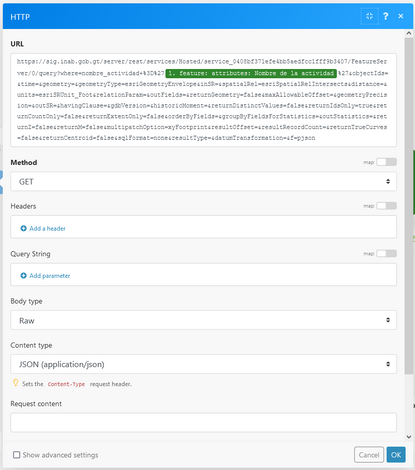The image size is (415, 470).
Task: Click the plus icon beside Add parameter
Action: click(x=23, y=276)
